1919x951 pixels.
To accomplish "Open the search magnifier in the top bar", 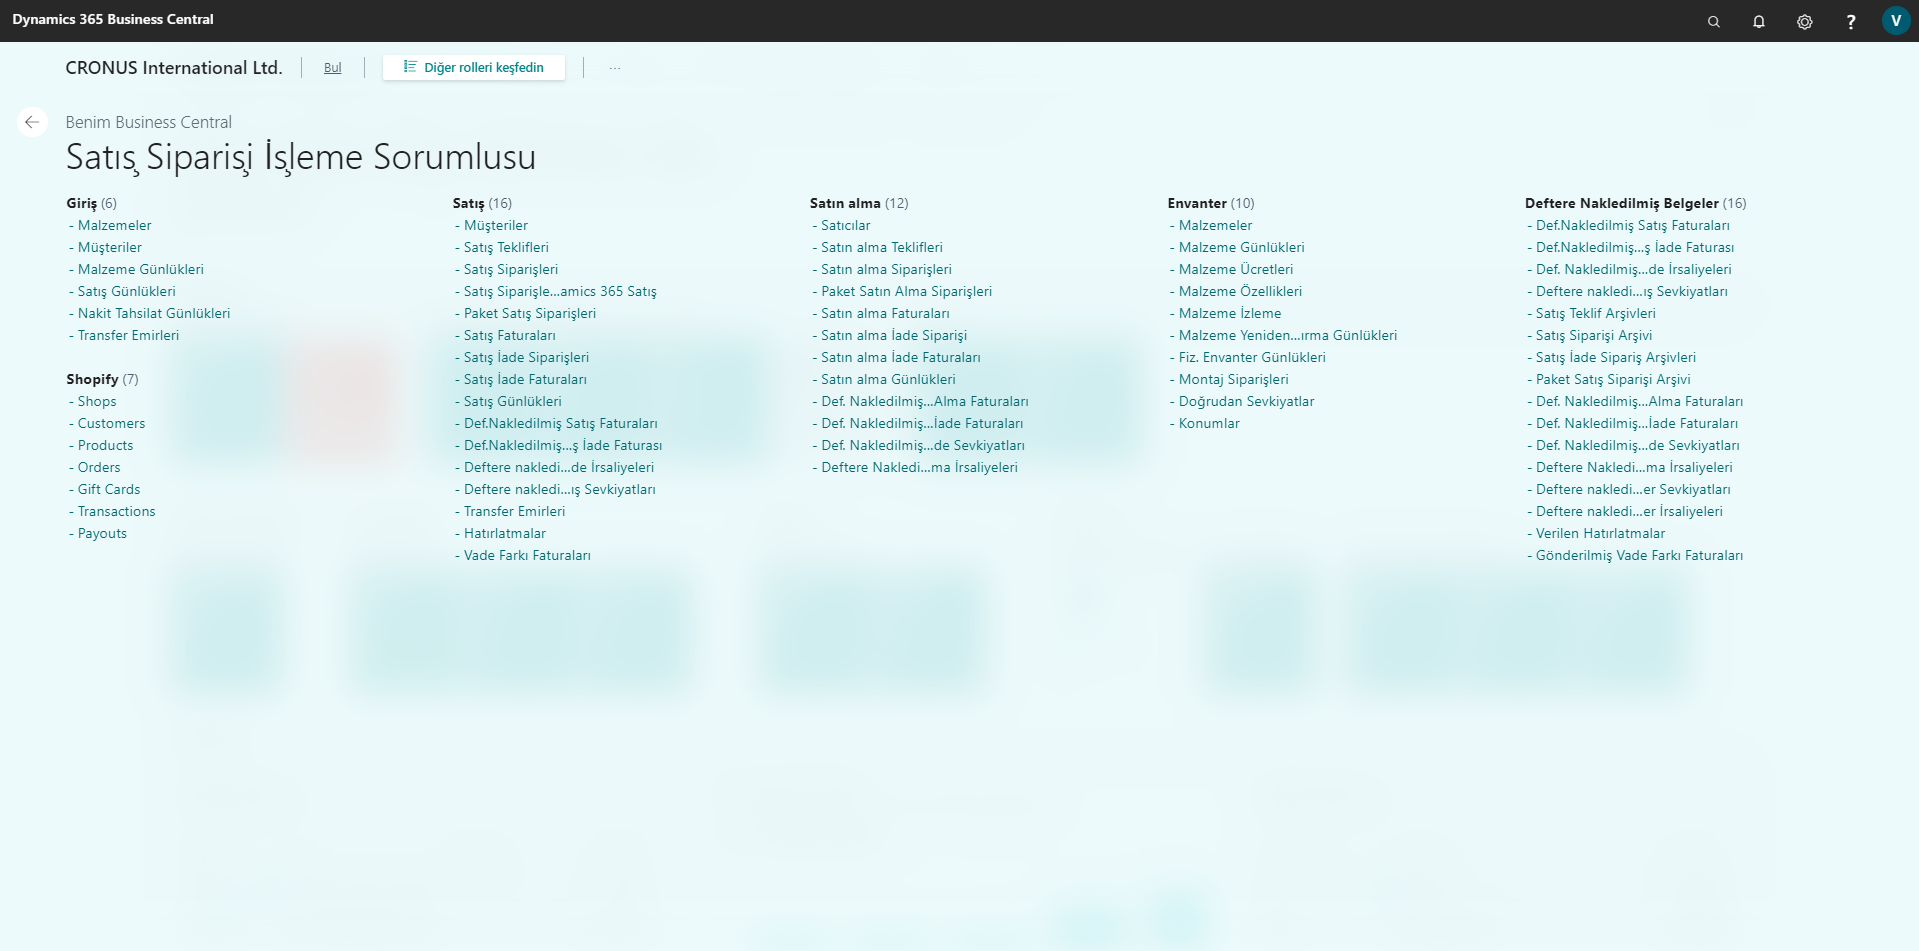I will coord(1713,21).
